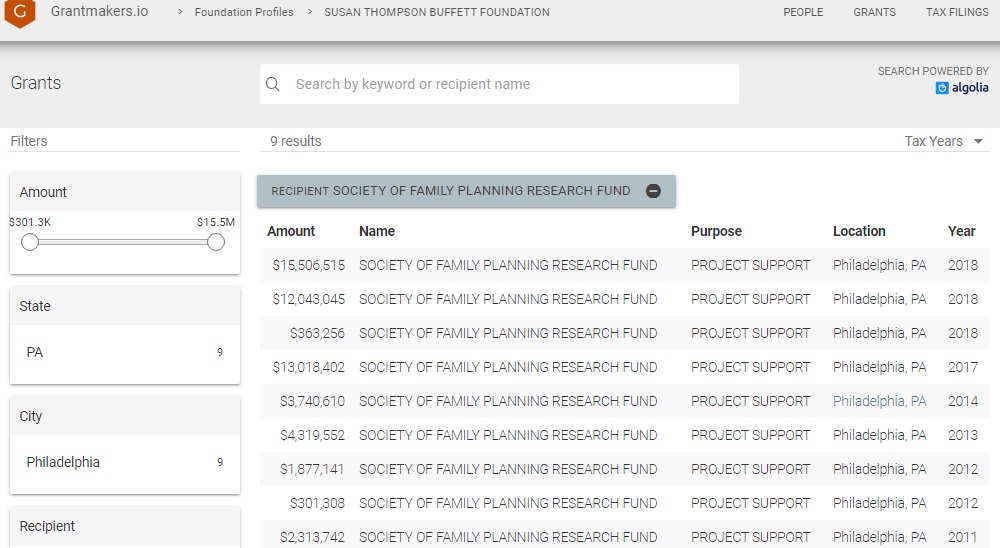
Task: Click the Grantmakers.io site title
Action: pyautogui.click(x=99, y=11)
